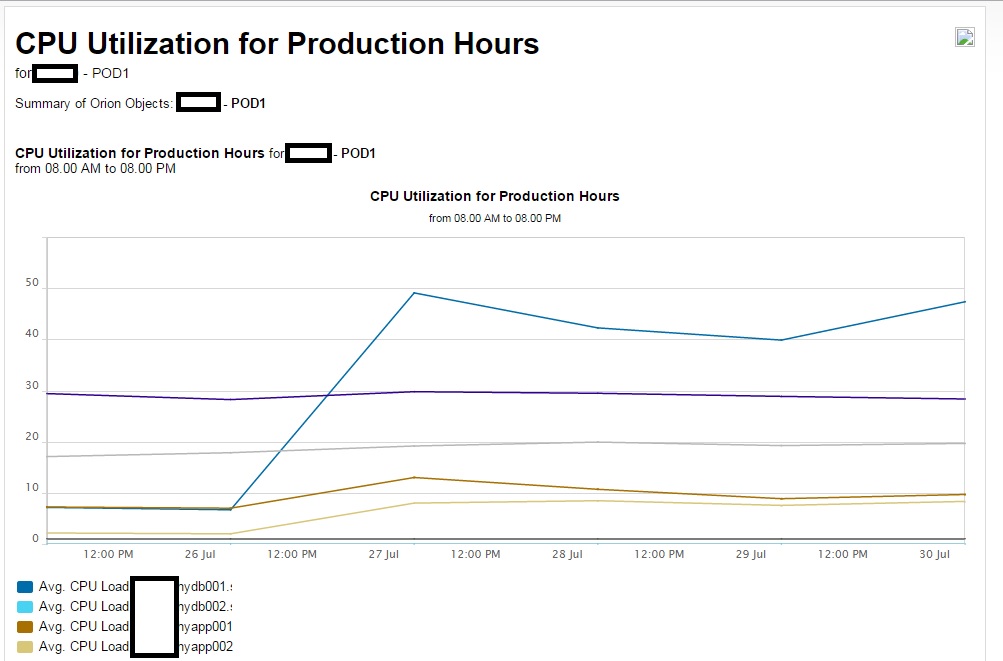Click the brown hyapp001 legend swatch
Image resolution: width=1003 pixels, height=661 pixels.
click(x=25, y=626)
